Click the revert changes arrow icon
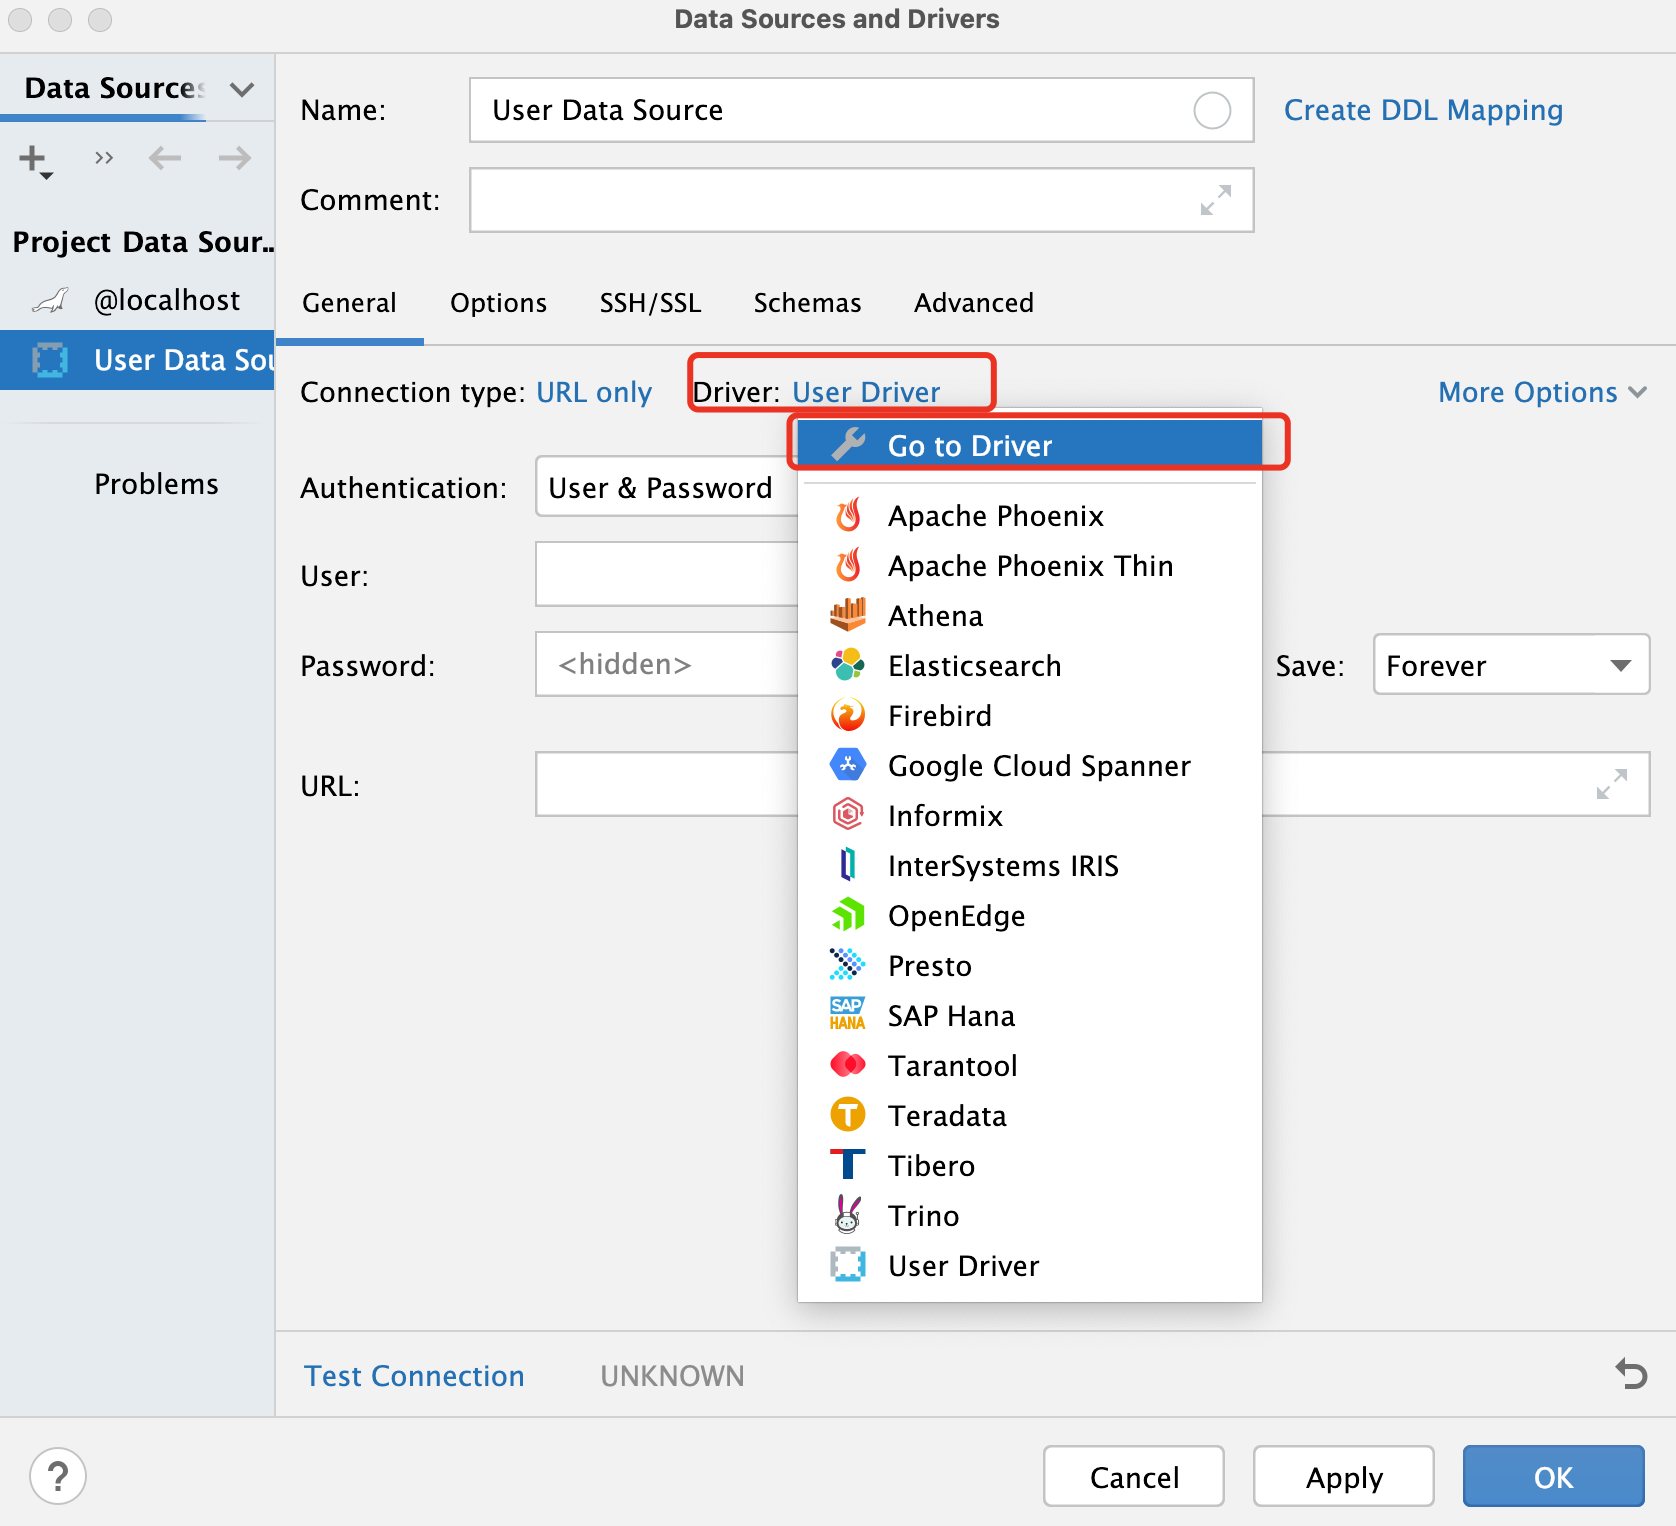This screenshot has width=1676, height=1526. (1631, 1374)
